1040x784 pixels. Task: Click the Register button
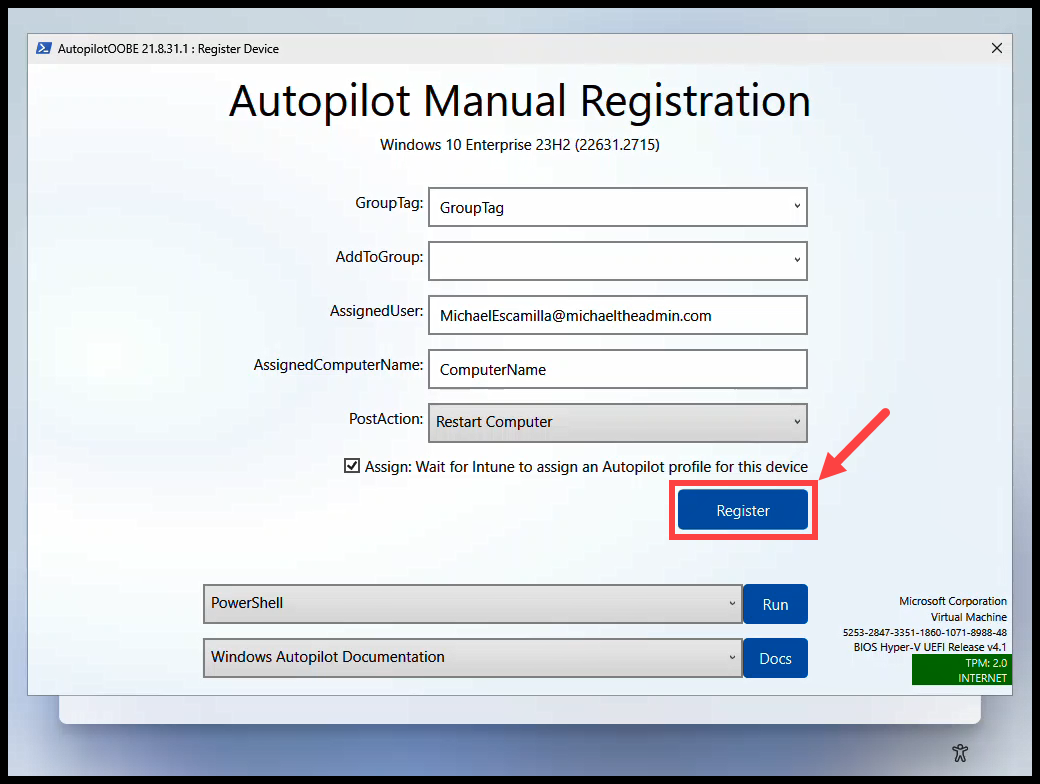[742, 510]
